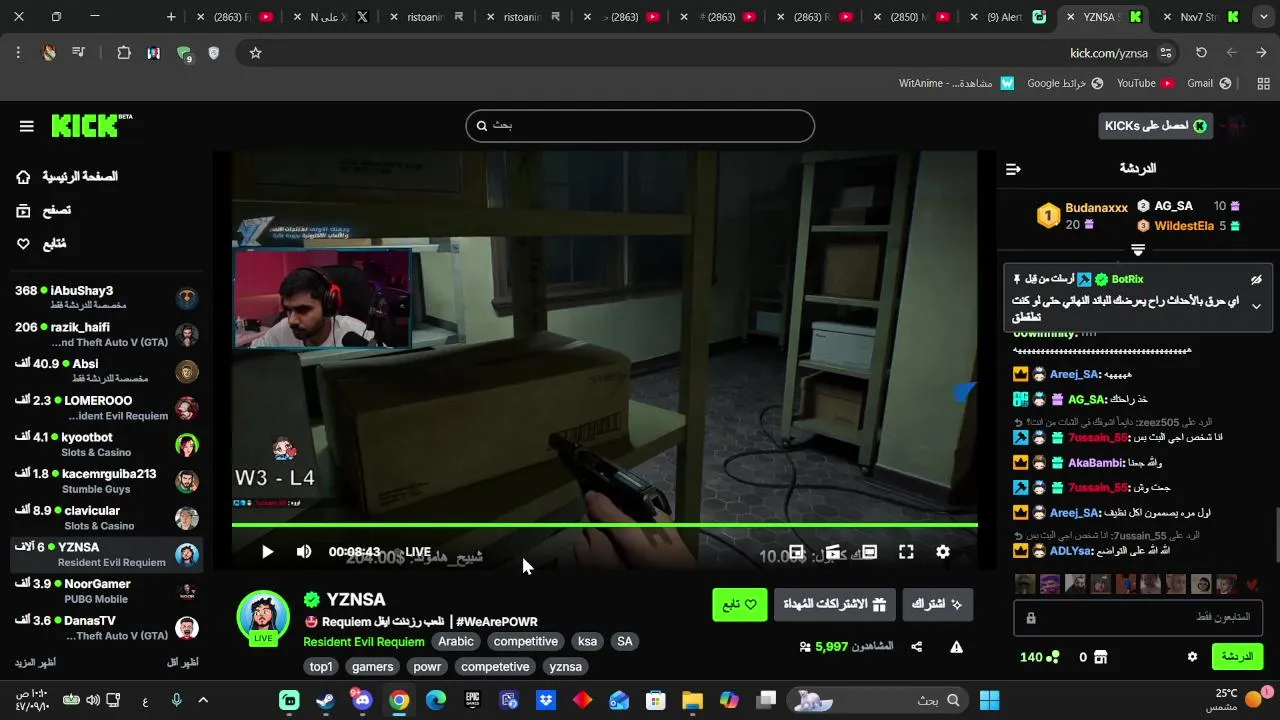Click the green follow heart button

[x=739, y=604]
